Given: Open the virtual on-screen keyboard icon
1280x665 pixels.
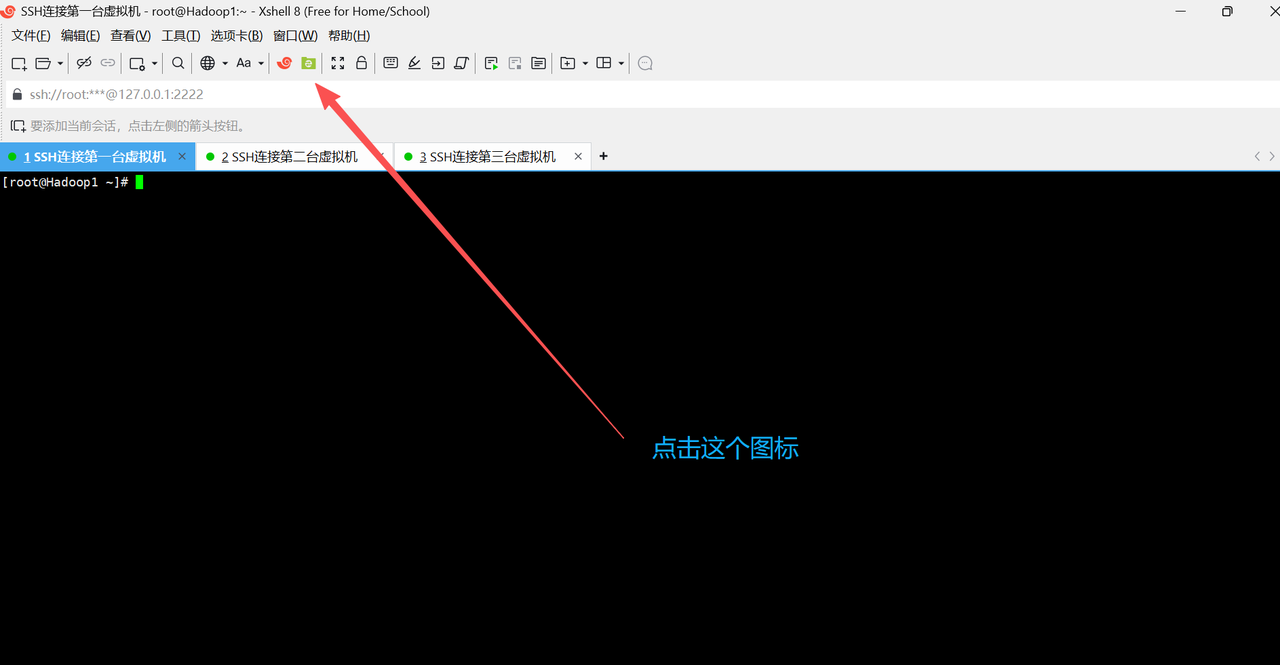Looking at the screenshot, I should coord(390,63).
